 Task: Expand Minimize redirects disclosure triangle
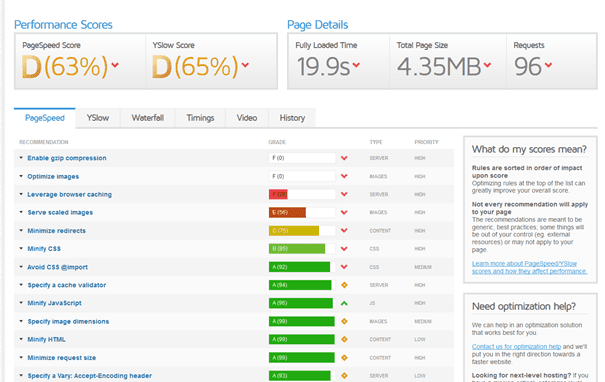(x=21, y=230)
